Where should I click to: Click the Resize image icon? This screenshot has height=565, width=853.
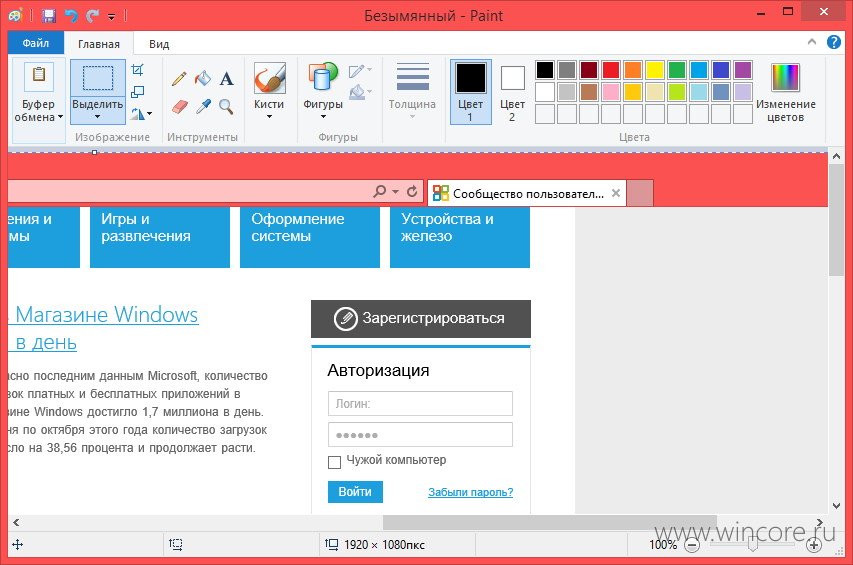point(138,92)
